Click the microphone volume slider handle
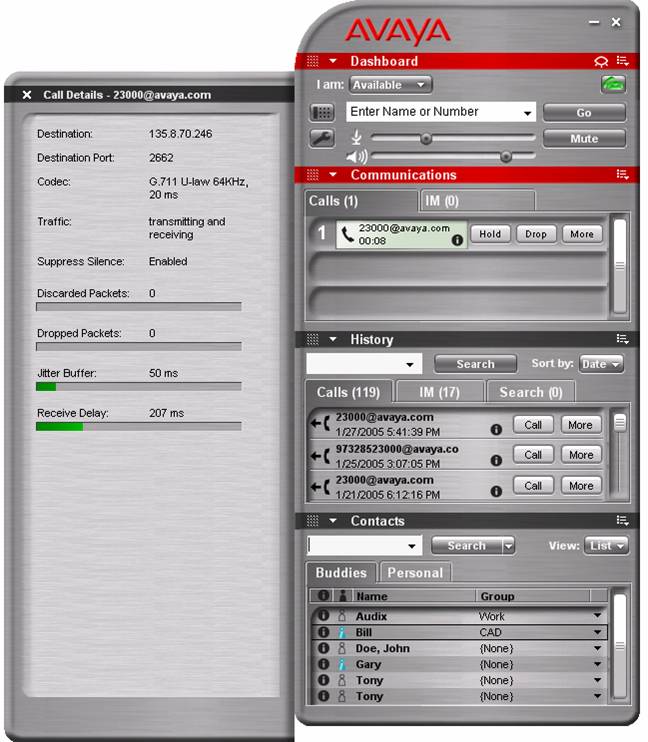Screen dimensions: 648x742 tap(426, 139)
